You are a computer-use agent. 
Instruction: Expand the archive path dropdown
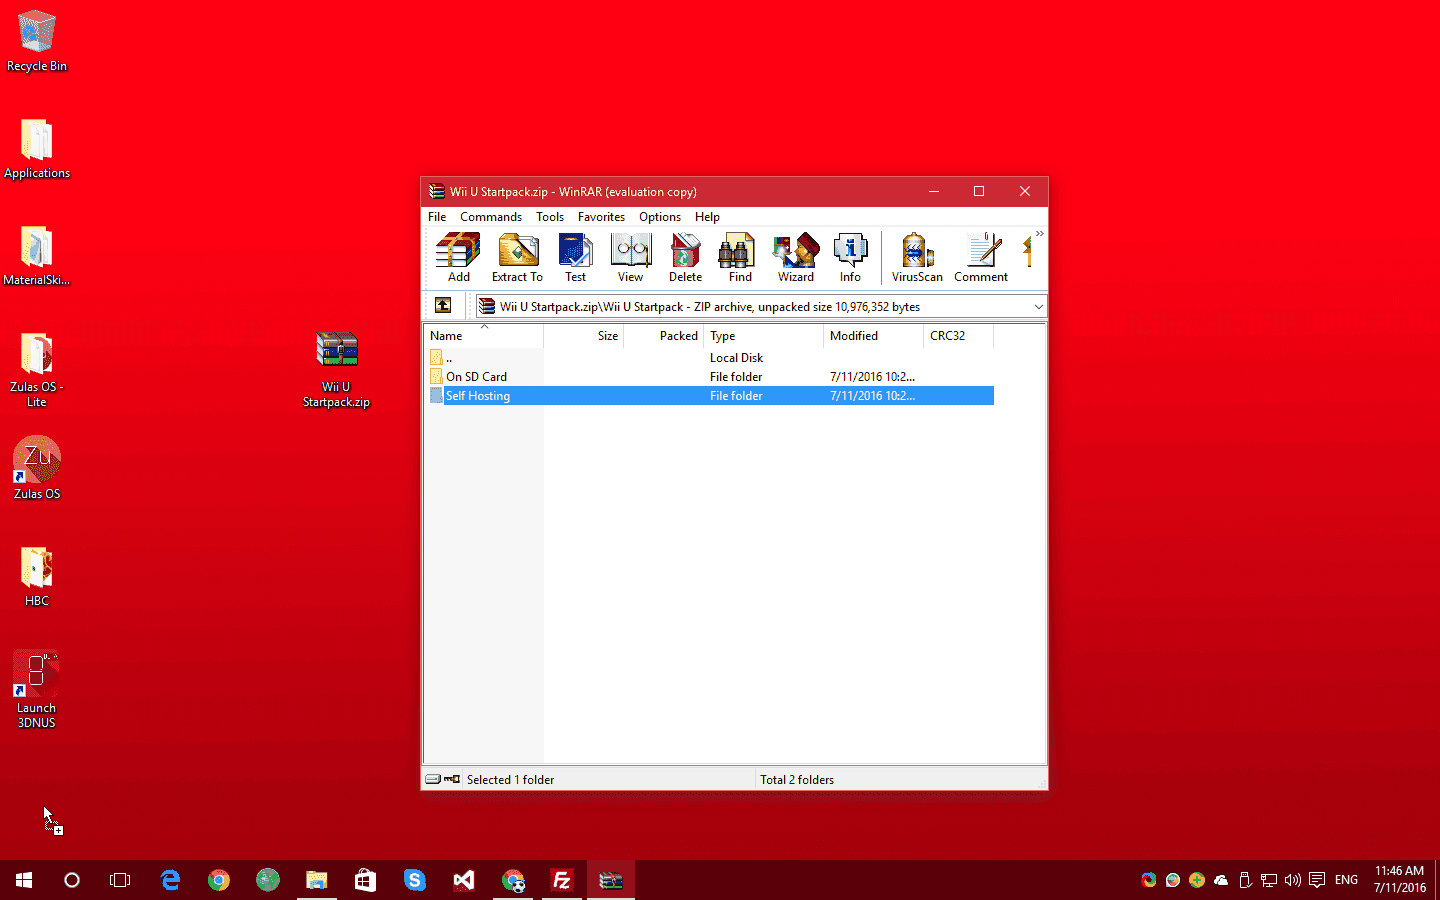(x=1038, y=307)
